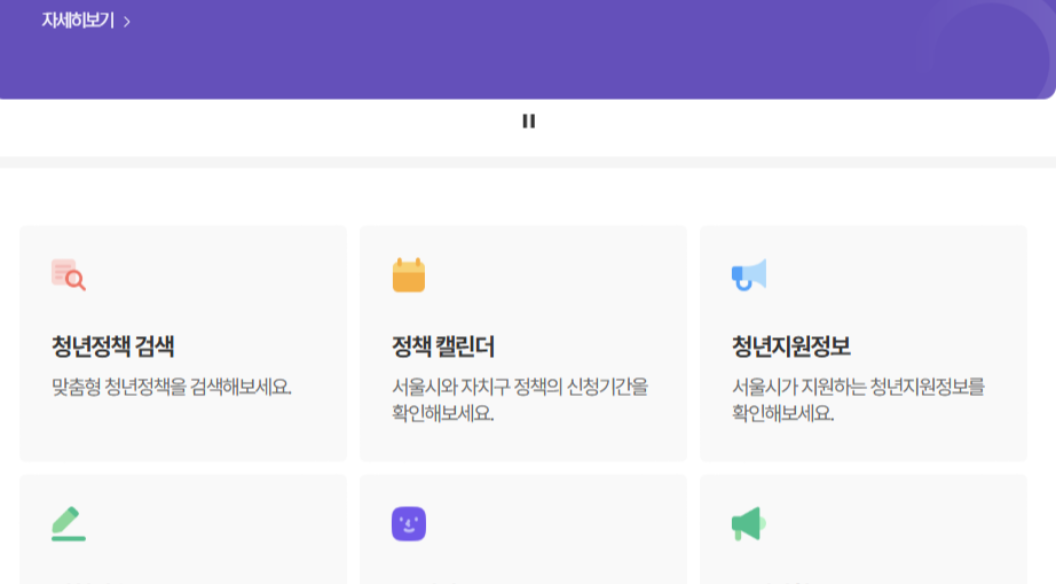Screen dimensions: 1056x584
Task: Open the 청년지원정보 card title
Action: pos(791,347)
